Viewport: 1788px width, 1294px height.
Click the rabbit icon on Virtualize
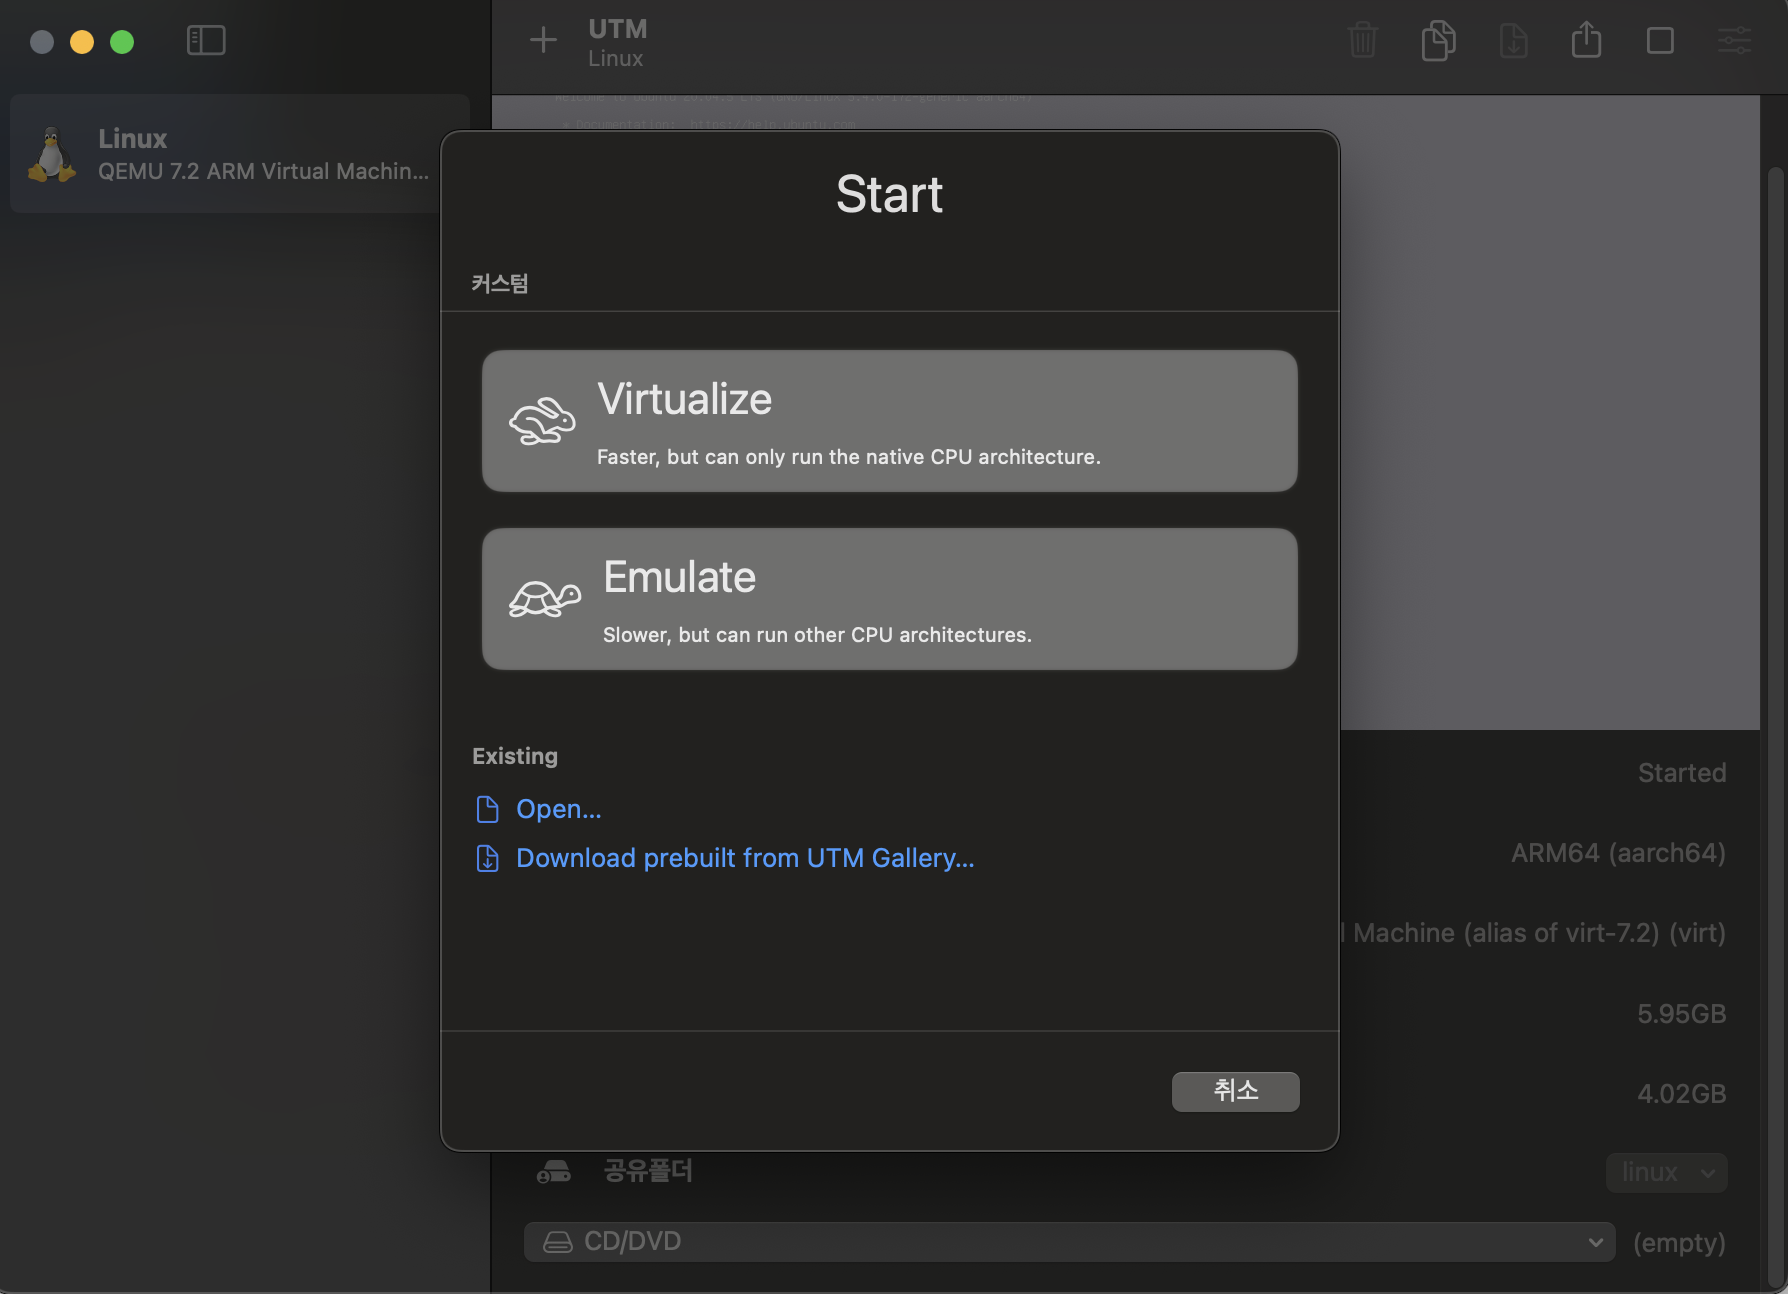pos(542,421)
